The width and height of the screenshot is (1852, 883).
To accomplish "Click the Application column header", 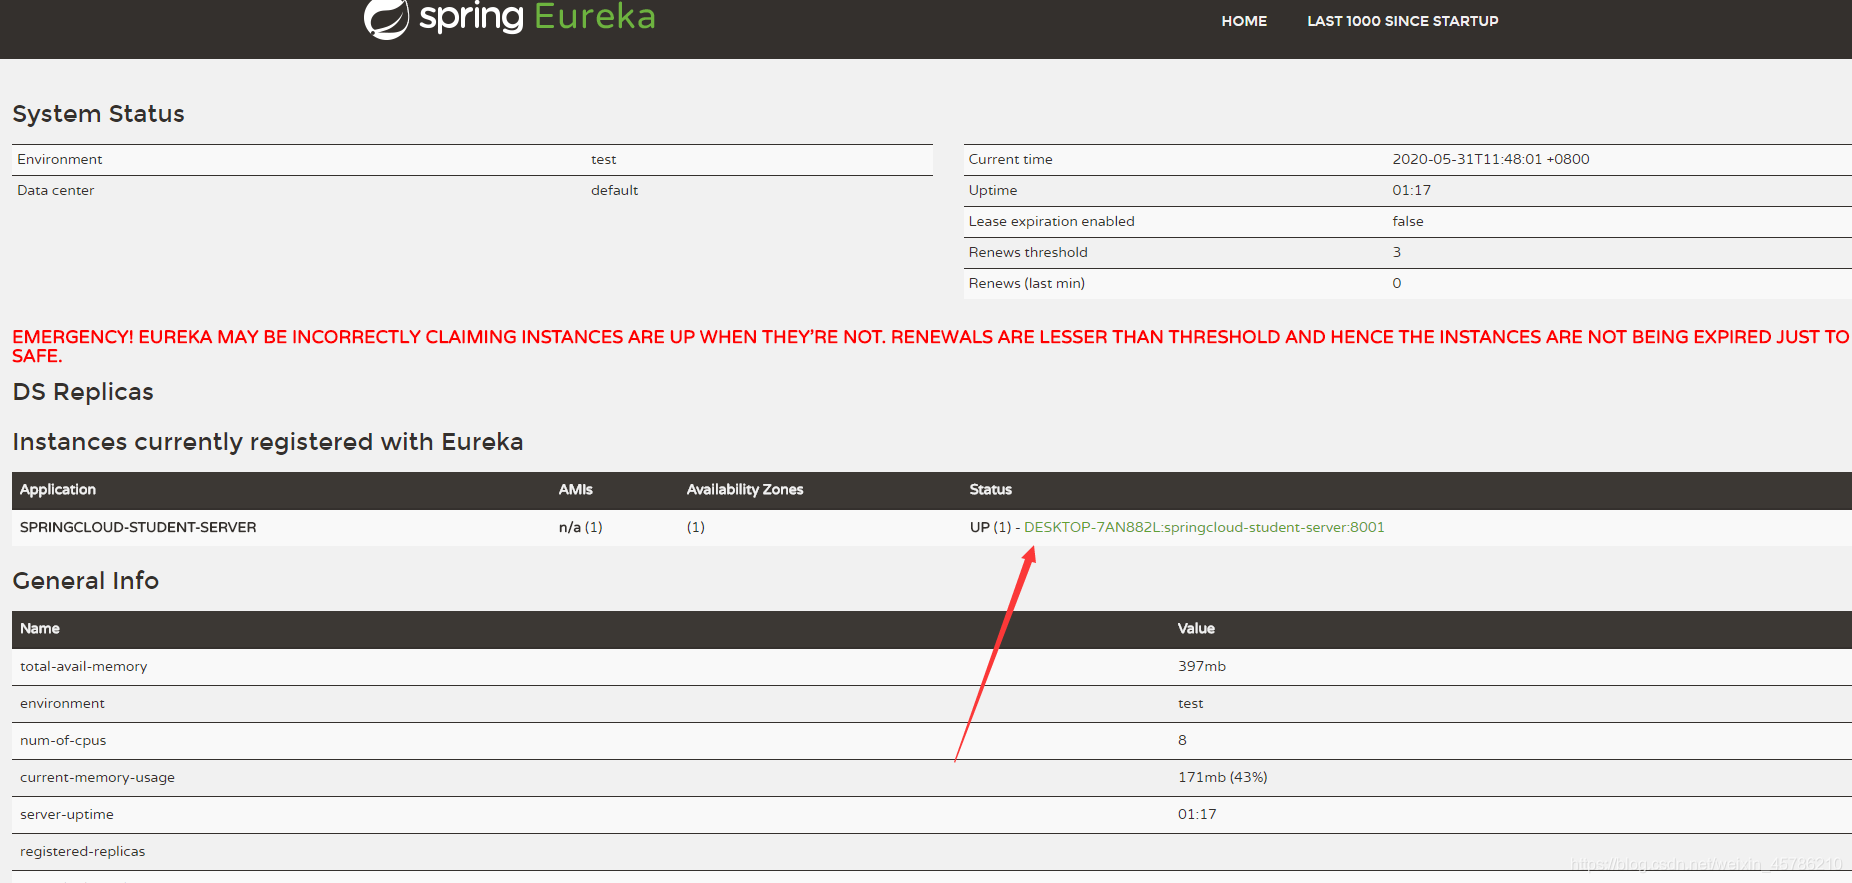I will point(58,489).
